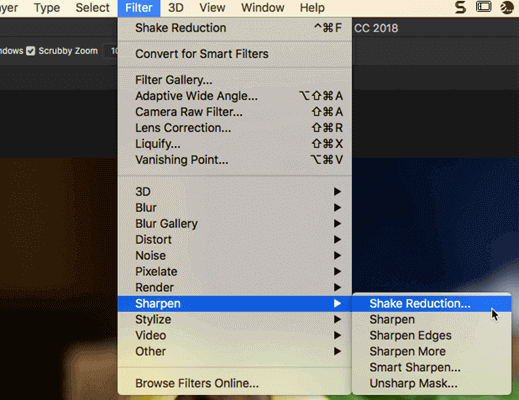Open Lens Correction... filter
This screenshot has width=519, height=400.
click(235, 128)
